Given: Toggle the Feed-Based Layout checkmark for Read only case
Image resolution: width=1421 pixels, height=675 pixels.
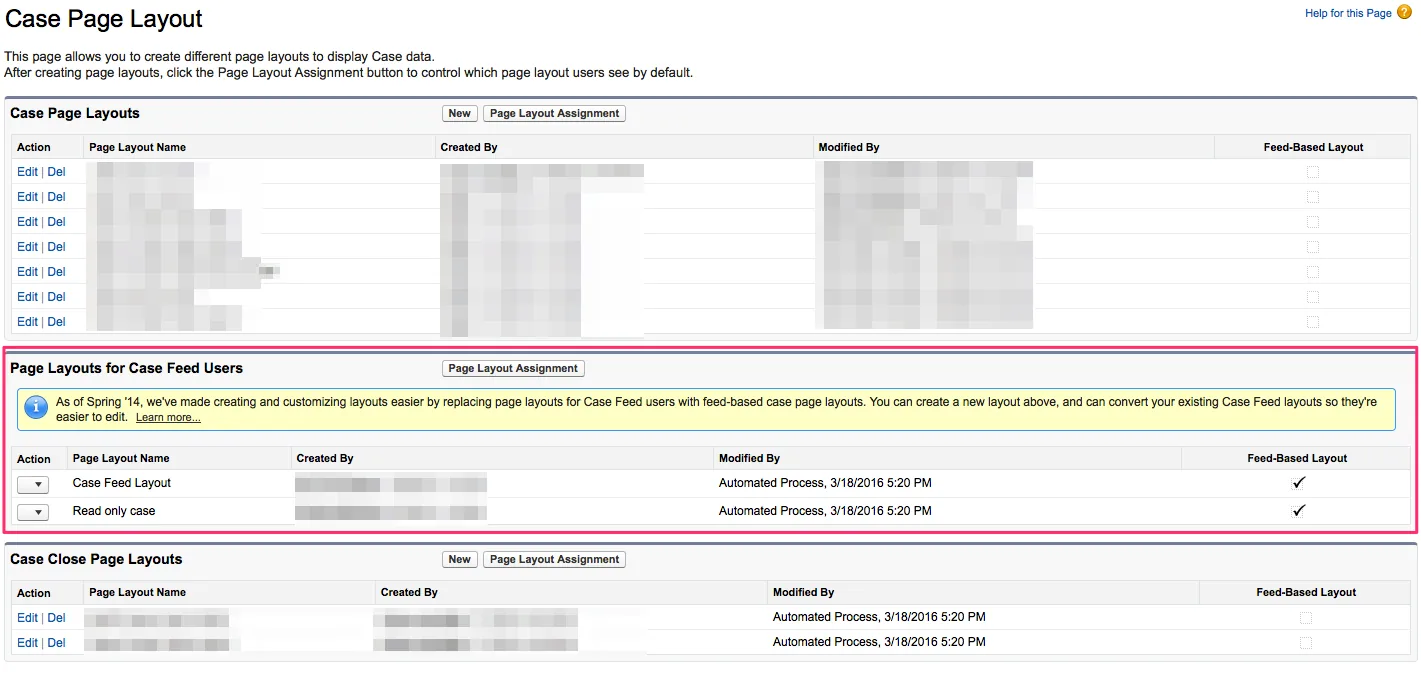Looking at the screenshot, I should coord(1298,511).
